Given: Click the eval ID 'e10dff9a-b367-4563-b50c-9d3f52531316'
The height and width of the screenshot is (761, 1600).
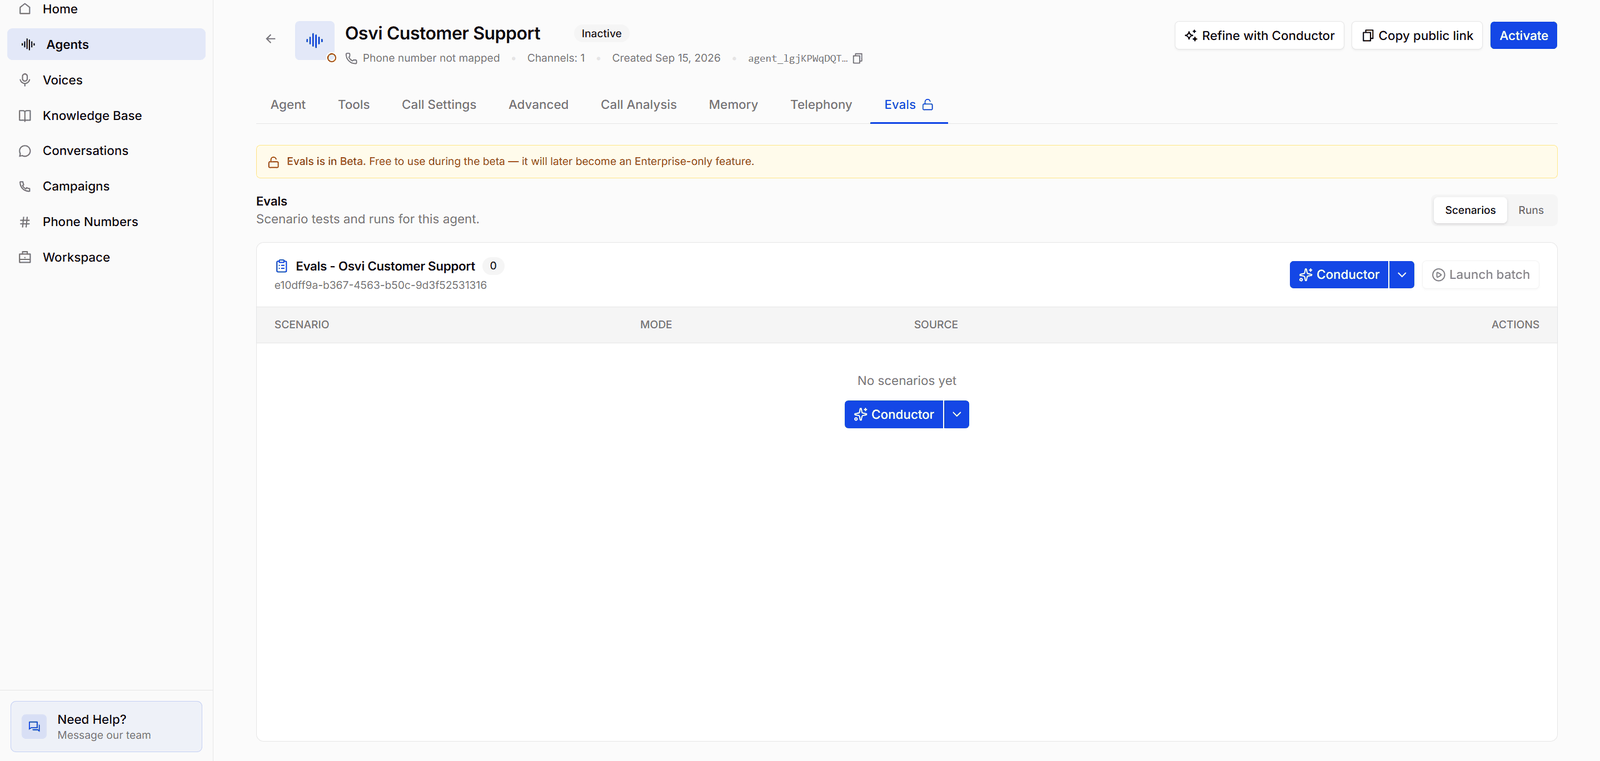Looking at the screenshot, I should (x=381, y=285).
